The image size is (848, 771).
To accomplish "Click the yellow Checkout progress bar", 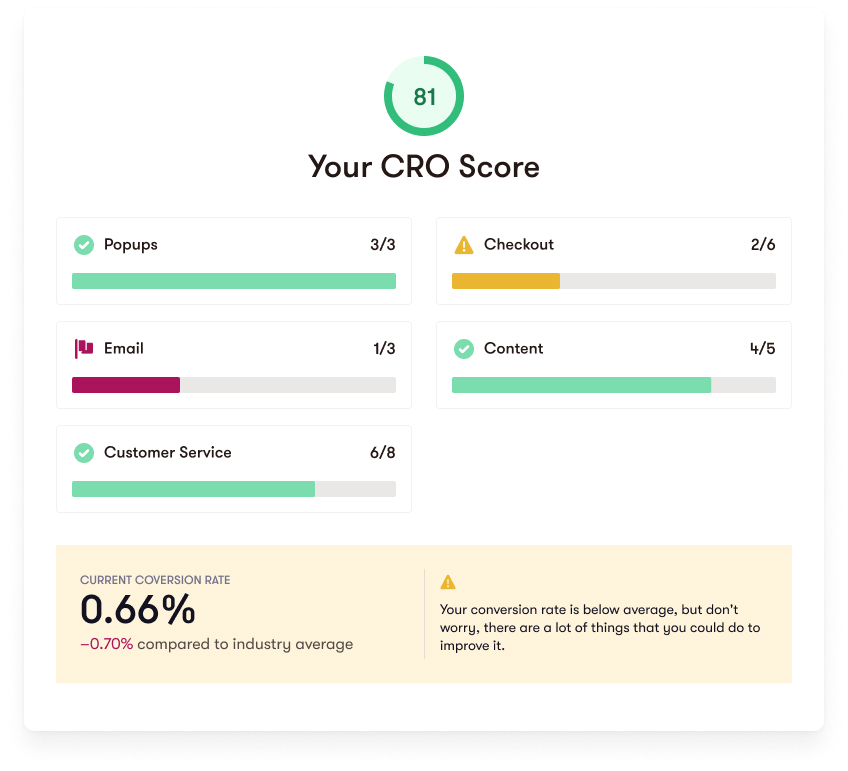I will tap(507, 281).
